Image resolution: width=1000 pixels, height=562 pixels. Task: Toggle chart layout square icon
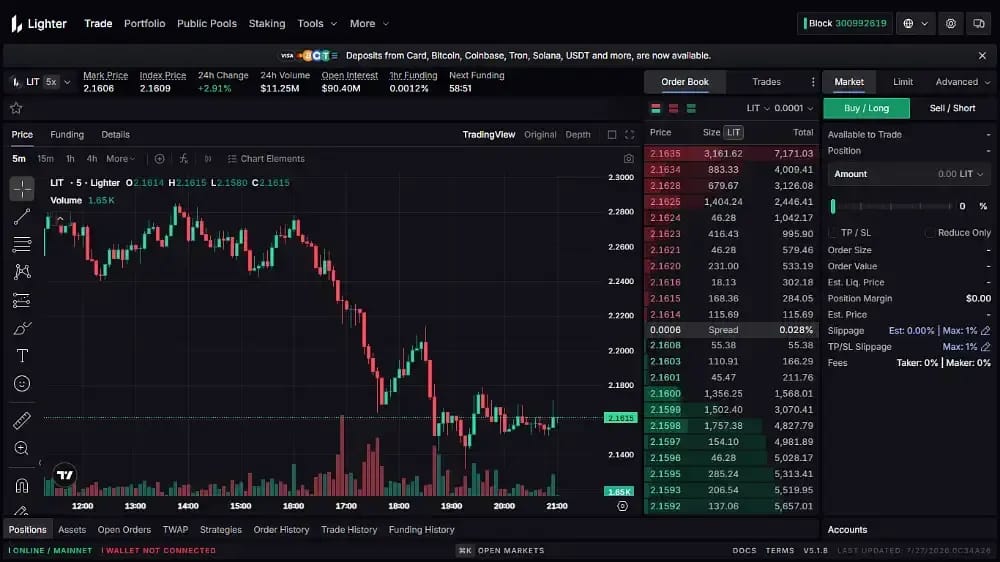612,135
